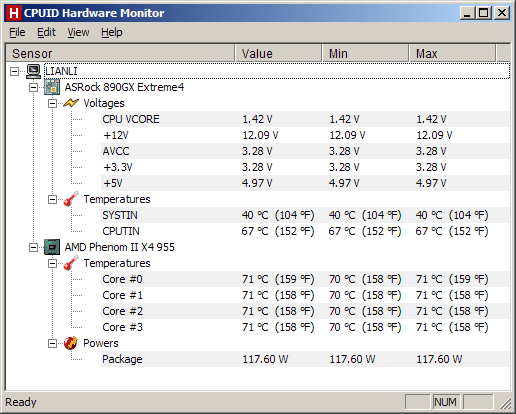Click the +5V max value 4.97 V

pos(431,183)
